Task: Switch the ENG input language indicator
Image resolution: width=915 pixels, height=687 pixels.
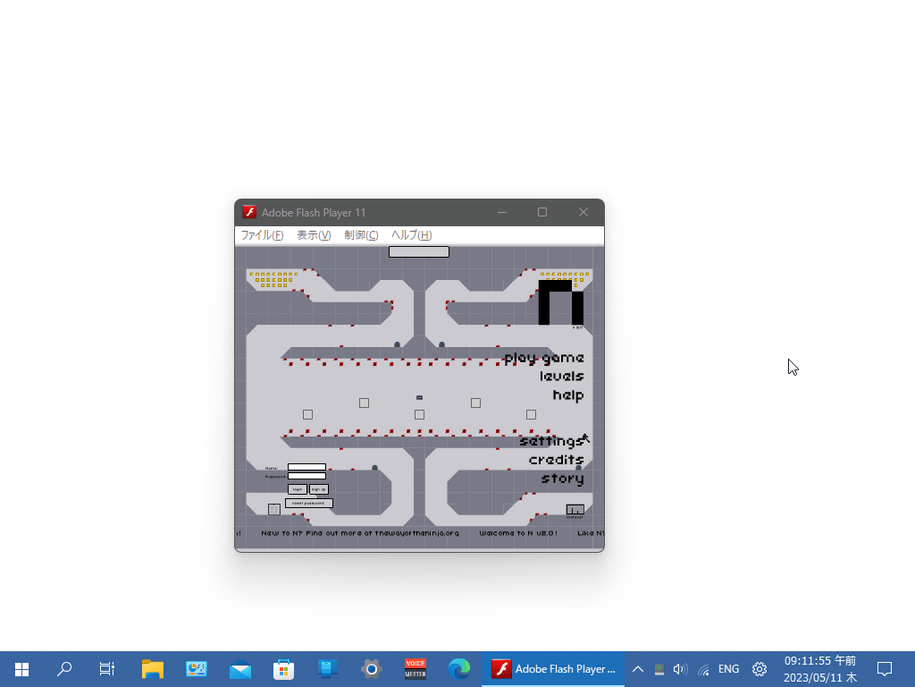Action: click(x=729, y=669)
